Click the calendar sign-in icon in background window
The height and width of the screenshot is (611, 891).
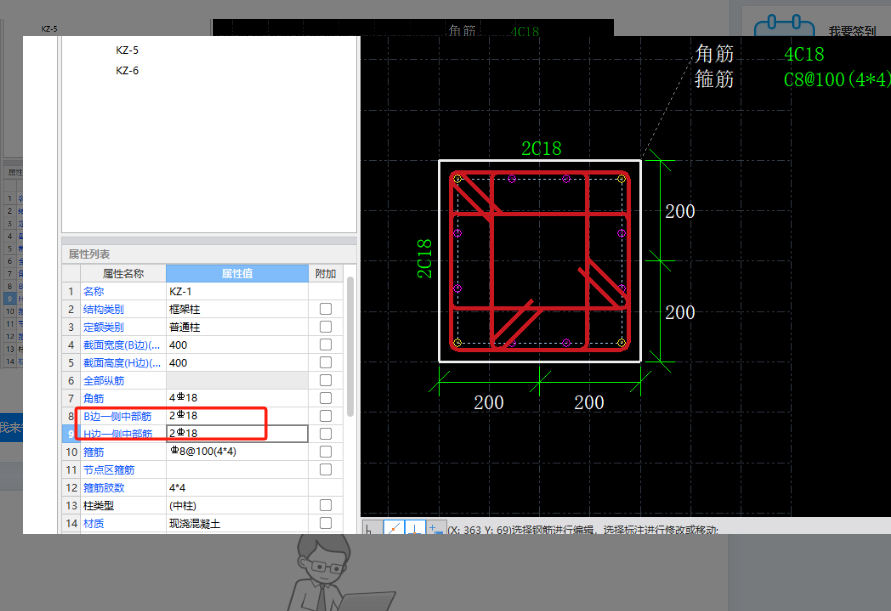tap(785, 26)
